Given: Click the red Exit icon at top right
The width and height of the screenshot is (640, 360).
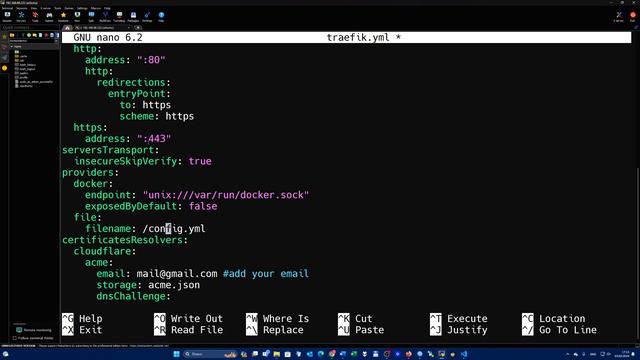Looking at the screenshot, I should (633, 16).
